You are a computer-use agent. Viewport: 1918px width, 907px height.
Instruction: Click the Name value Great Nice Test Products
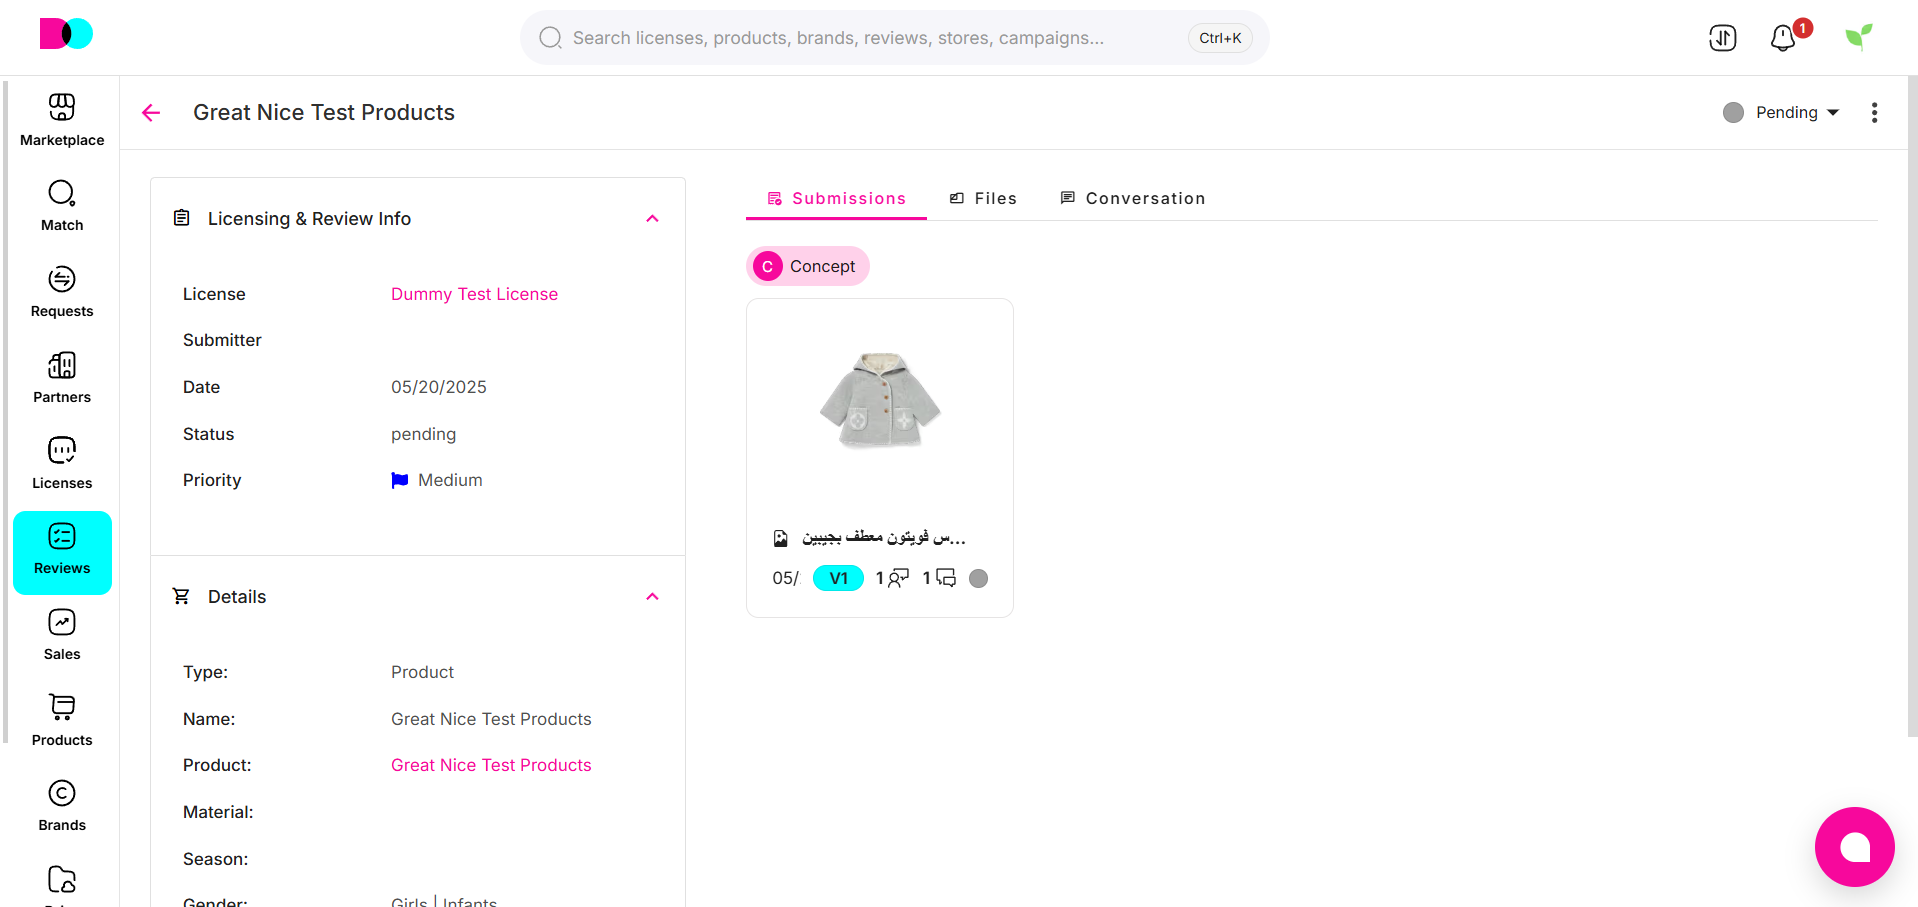point(491,719)
